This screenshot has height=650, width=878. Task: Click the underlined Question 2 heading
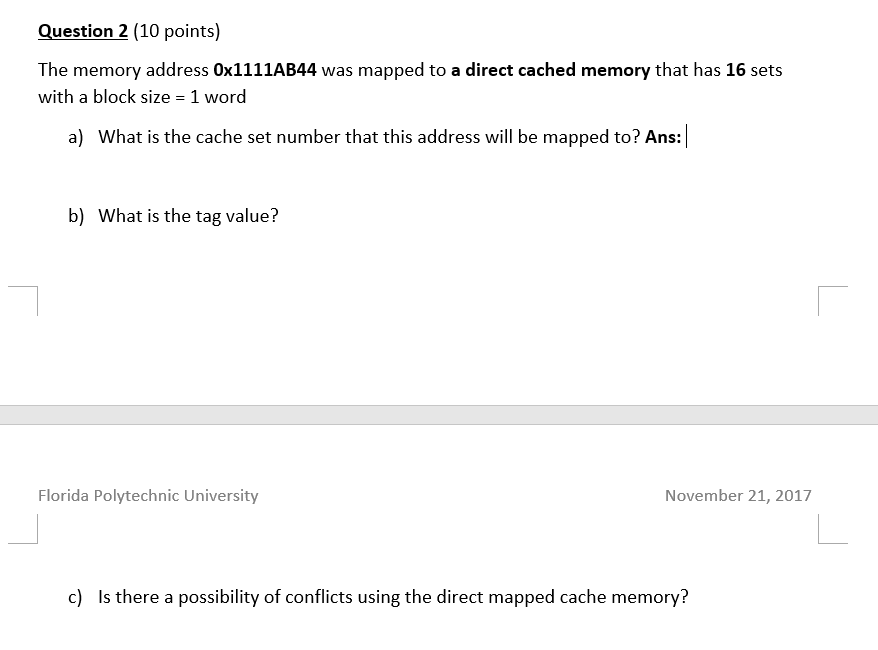click(x=83, y=31)
